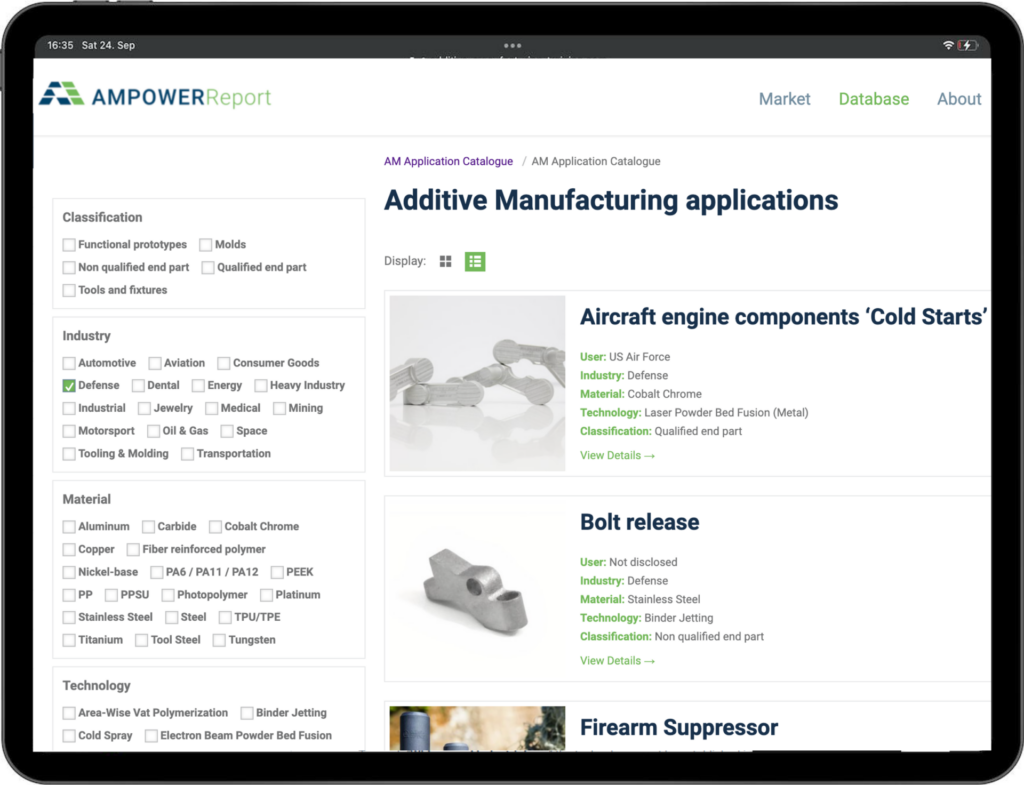1024x785 pixels.
Task: Click the purple AM Application Catalogue breadcrumb
Action: click(448, 161)
